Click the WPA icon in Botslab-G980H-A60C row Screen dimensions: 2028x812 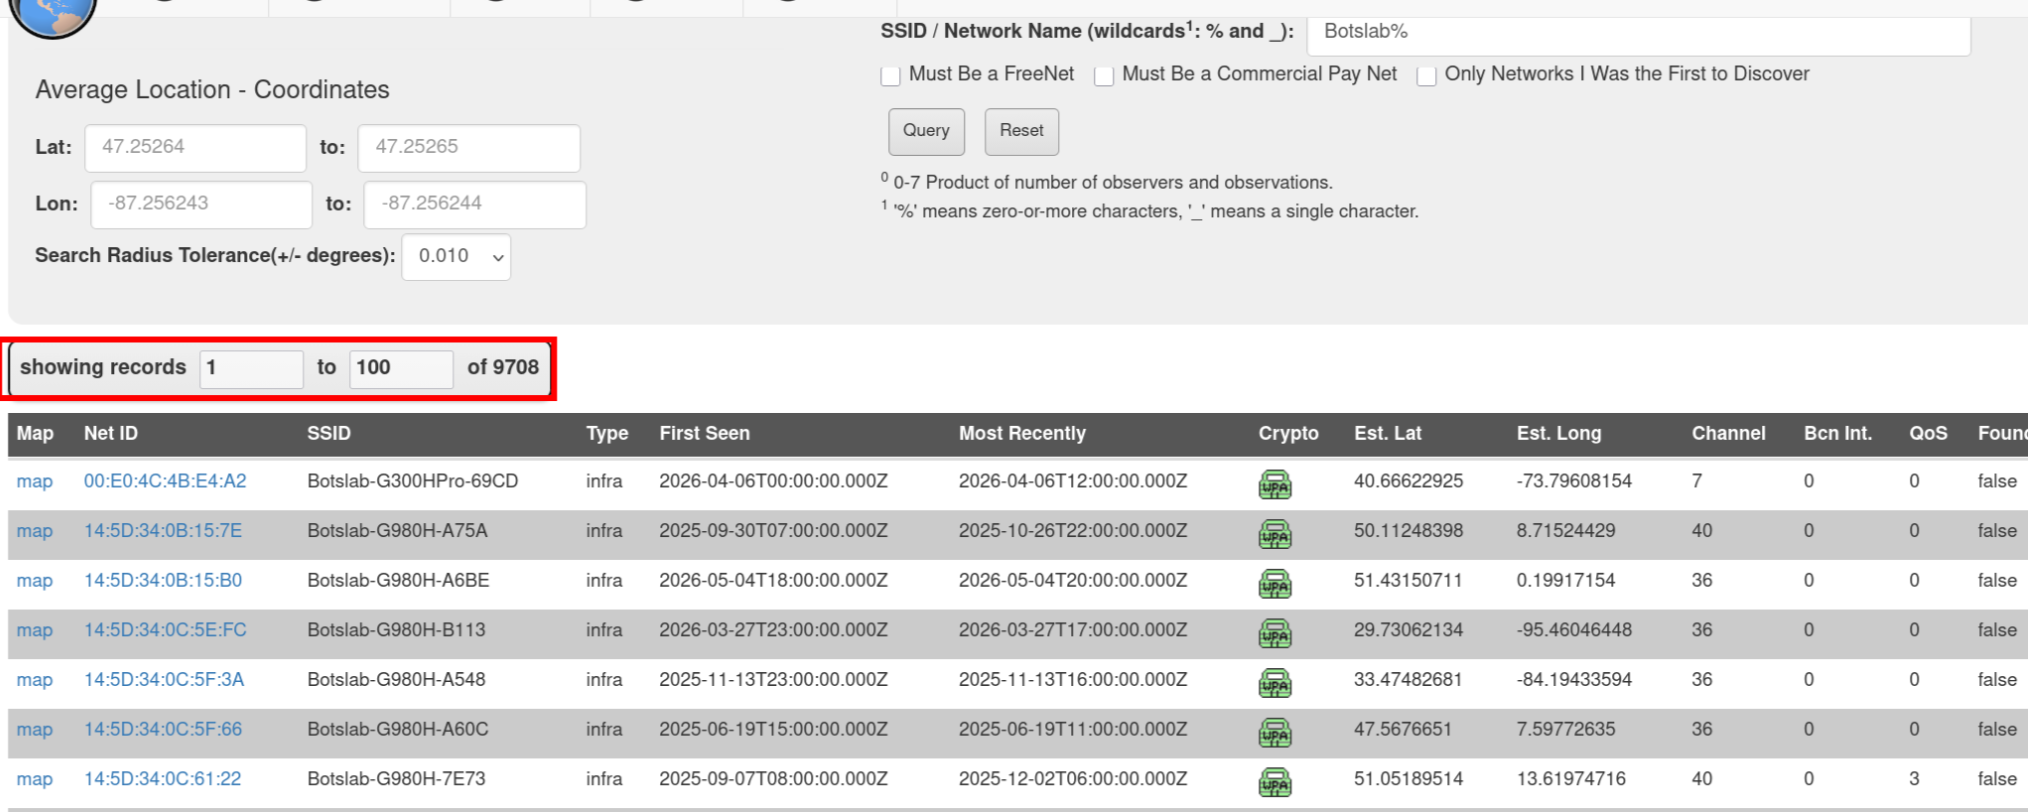(1274, 733)
